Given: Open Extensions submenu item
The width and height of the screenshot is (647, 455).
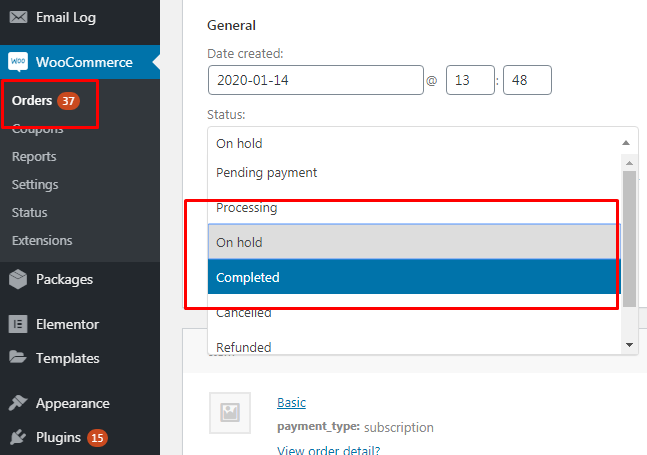Looking at the screenshot, I should point(42,240).
